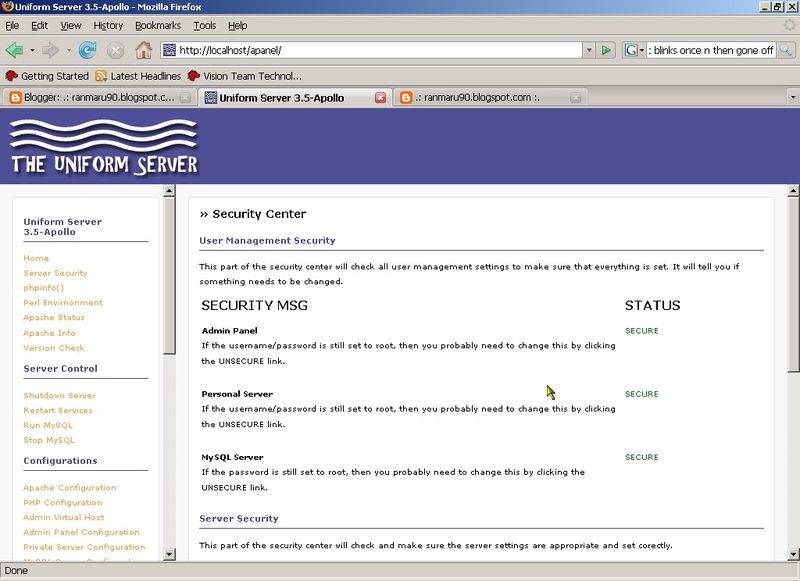Expand the address bar URL dropdown

coord(589,50)
